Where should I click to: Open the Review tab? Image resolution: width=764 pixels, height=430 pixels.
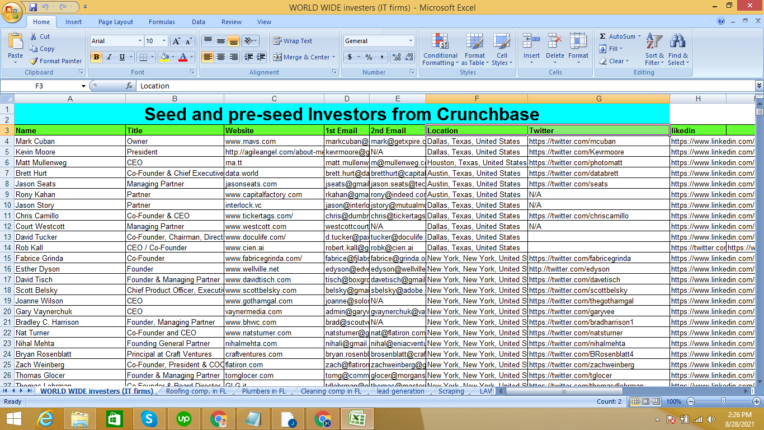[x=231, y=22]
